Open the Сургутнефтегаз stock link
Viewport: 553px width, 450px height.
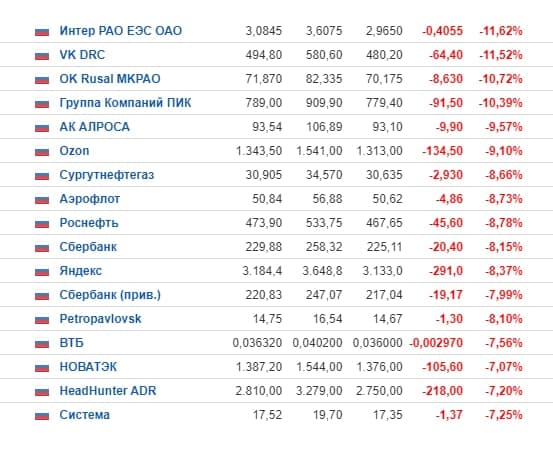[107, 175]
